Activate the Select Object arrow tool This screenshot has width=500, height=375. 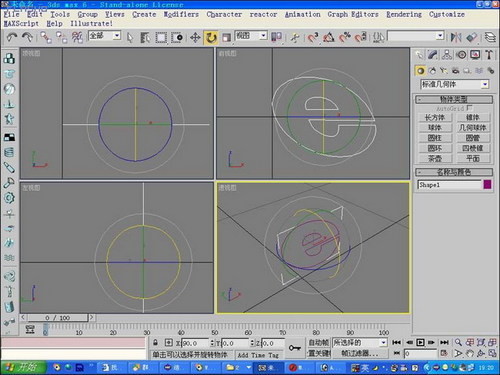tap(130, 37)
